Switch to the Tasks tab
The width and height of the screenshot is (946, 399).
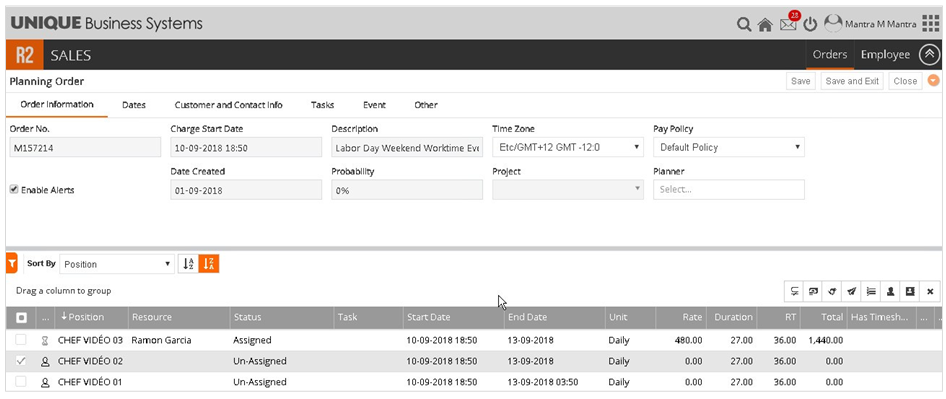323,105
